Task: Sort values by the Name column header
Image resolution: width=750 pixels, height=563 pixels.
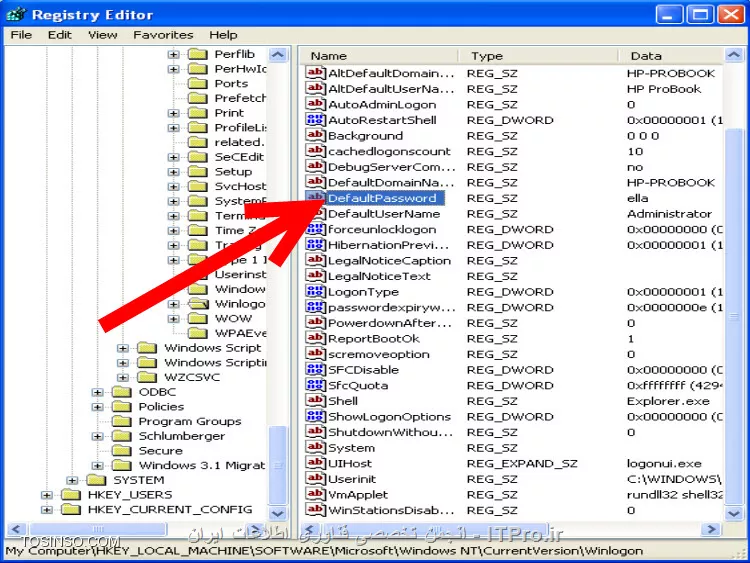Action: click(x=379, y=55)
